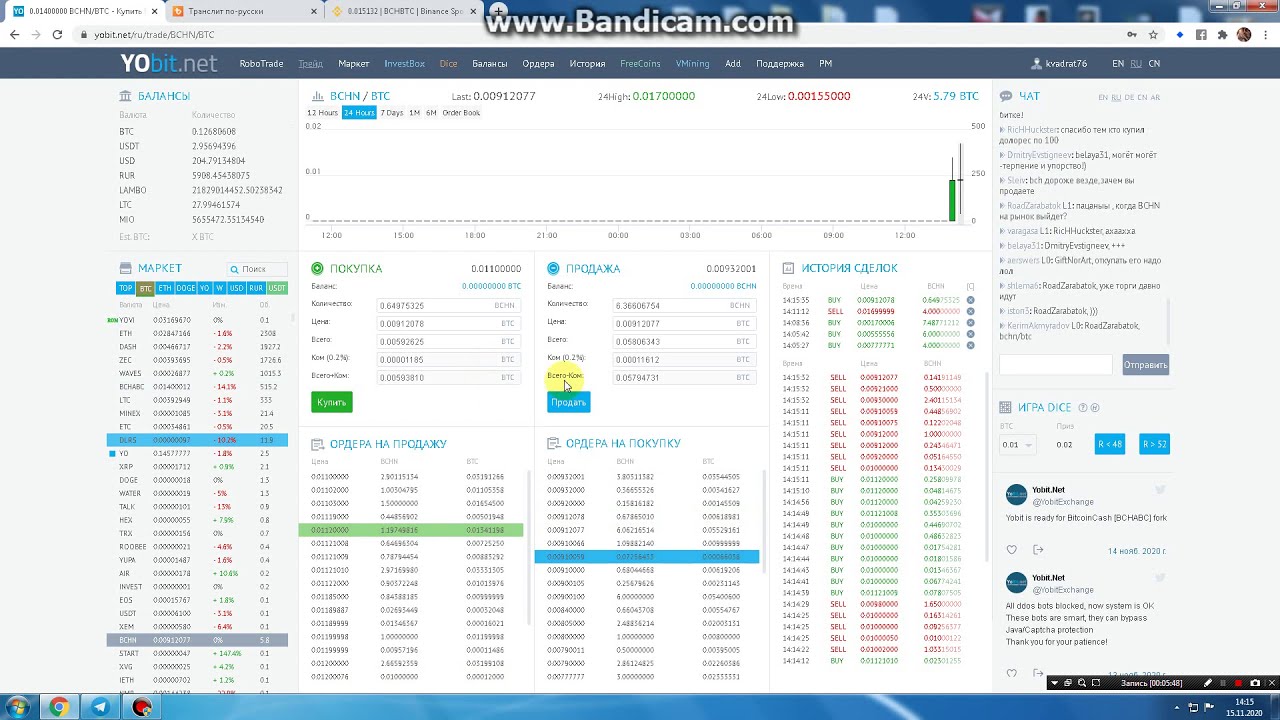Switch site language to EN
Screen dimensions: 1280x720
point(1118,64)
